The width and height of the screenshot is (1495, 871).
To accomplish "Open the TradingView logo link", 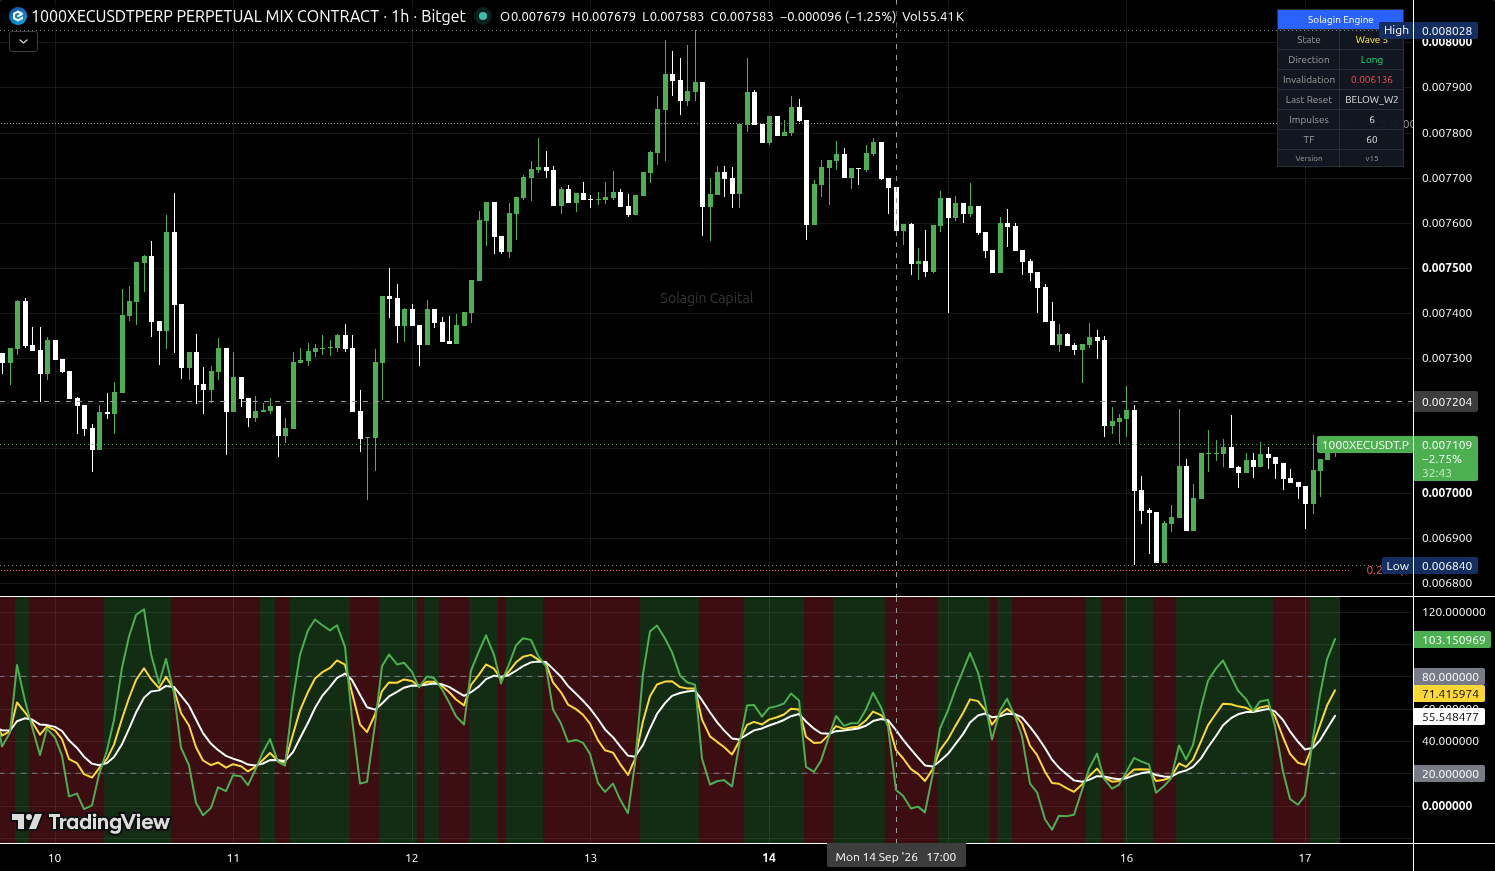I will tap(91, 822).
